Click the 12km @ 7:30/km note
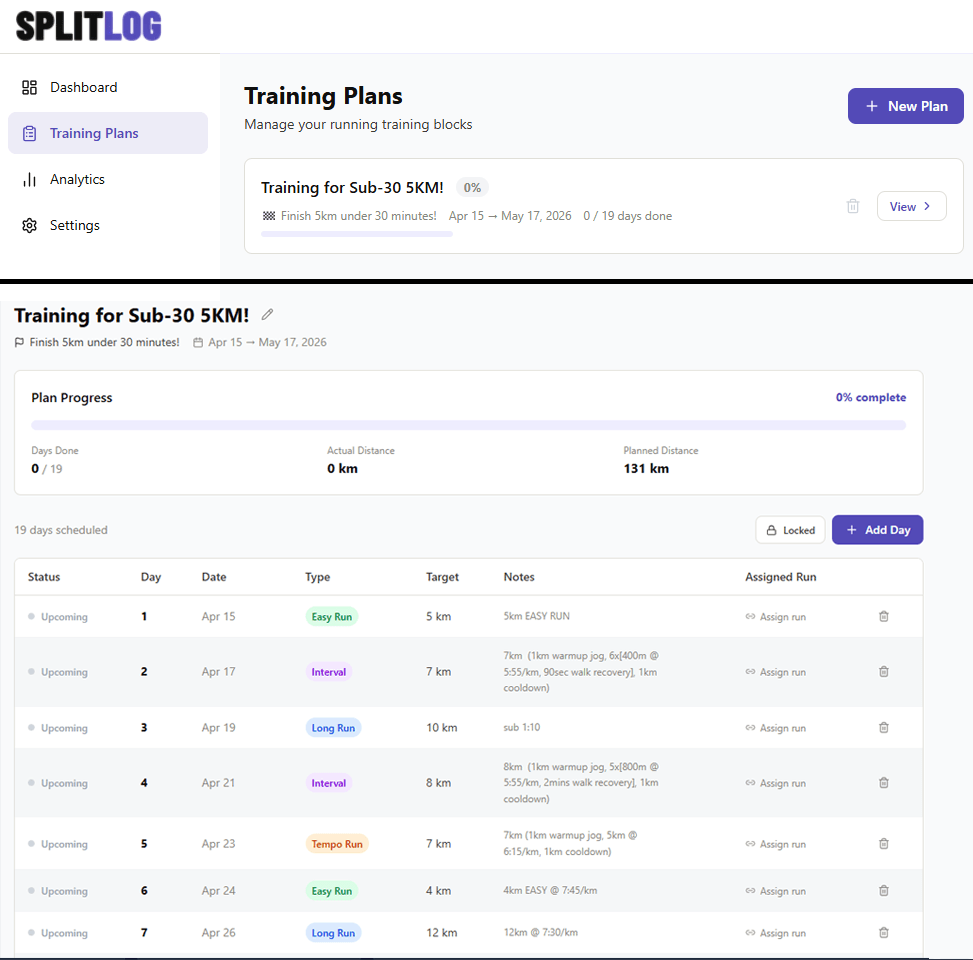 540,932
